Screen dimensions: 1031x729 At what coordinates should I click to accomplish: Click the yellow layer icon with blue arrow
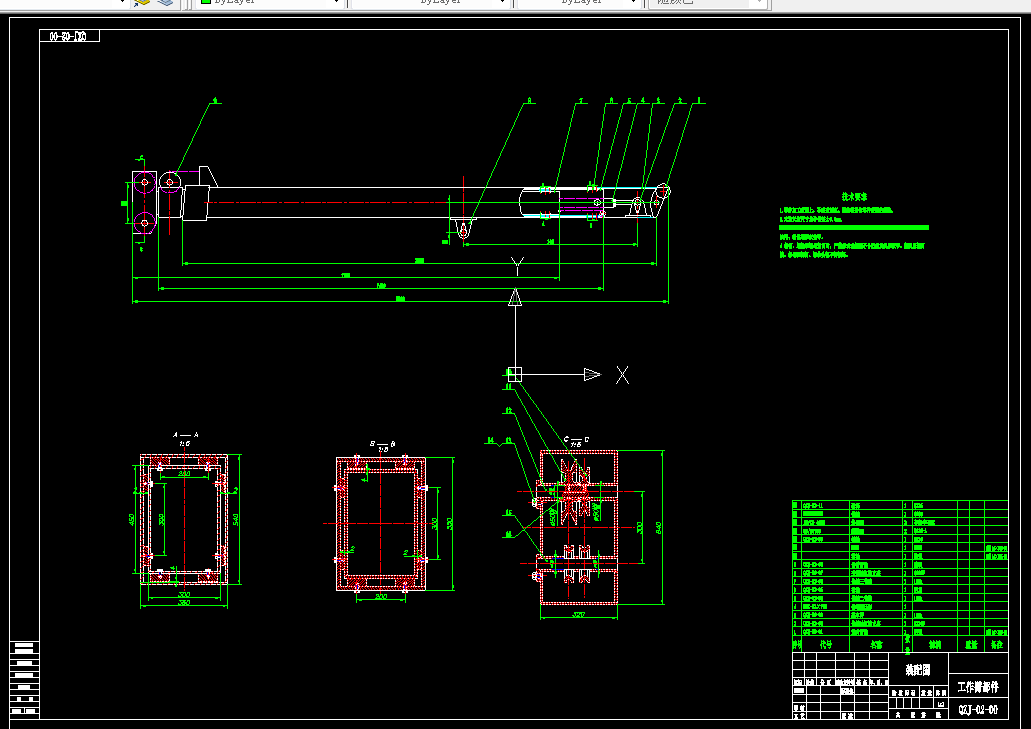coord(141,3)
